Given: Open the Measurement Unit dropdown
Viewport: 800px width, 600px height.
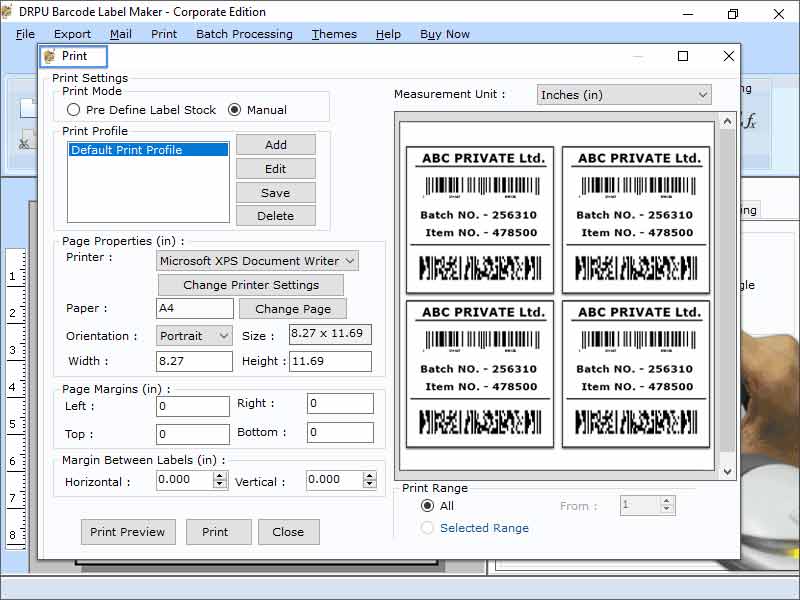Looking at the screenshot, I should [705, 93].
